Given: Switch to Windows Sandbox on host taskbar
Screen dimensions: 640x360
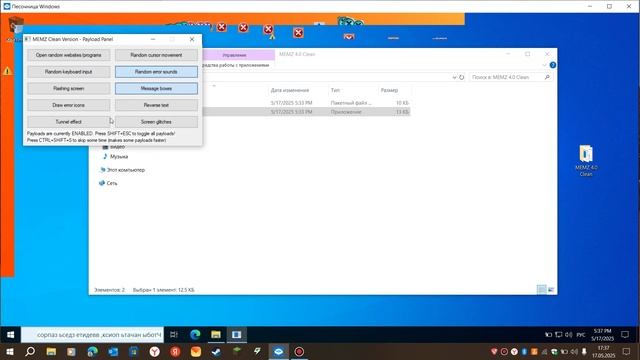Looking at the screenshot, I should [x=278, y=351].
